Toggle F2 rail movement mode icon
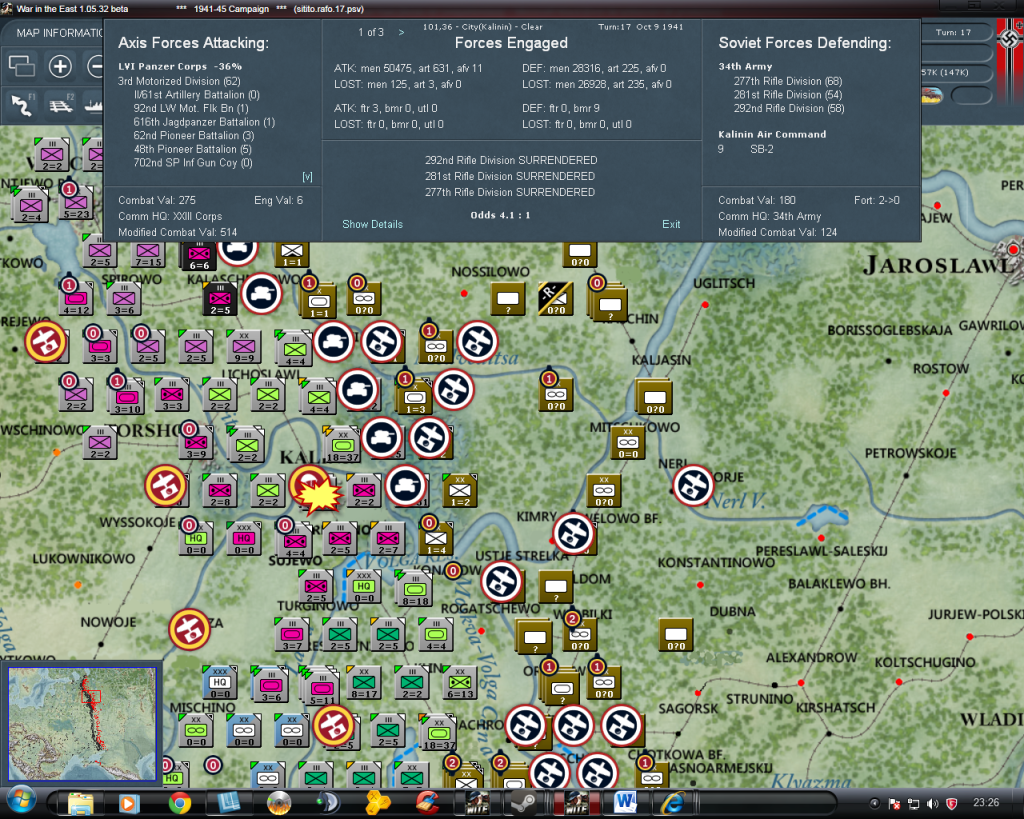Viewport: 1024px width, 819px height. pos(61,105)
